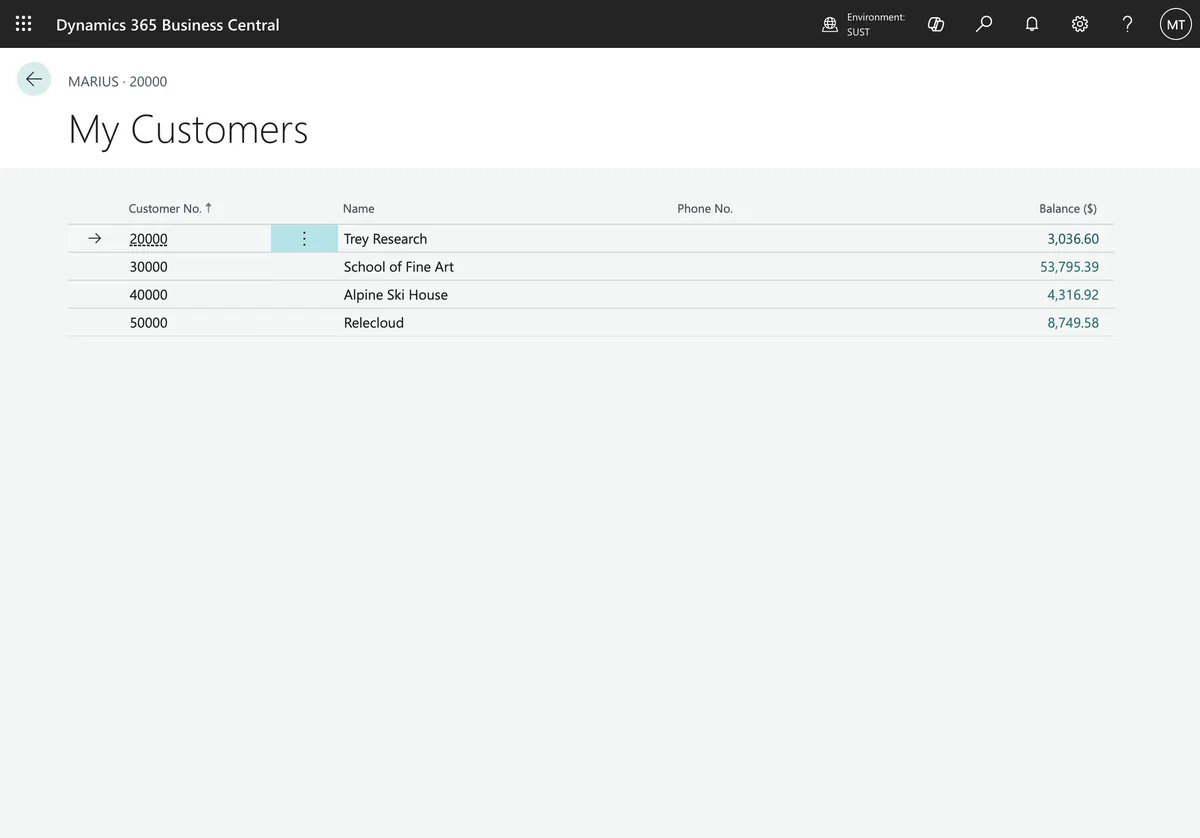Click the Balance ($) column header
Viewport: 1200px width, 838px height.
point(1068,208)
